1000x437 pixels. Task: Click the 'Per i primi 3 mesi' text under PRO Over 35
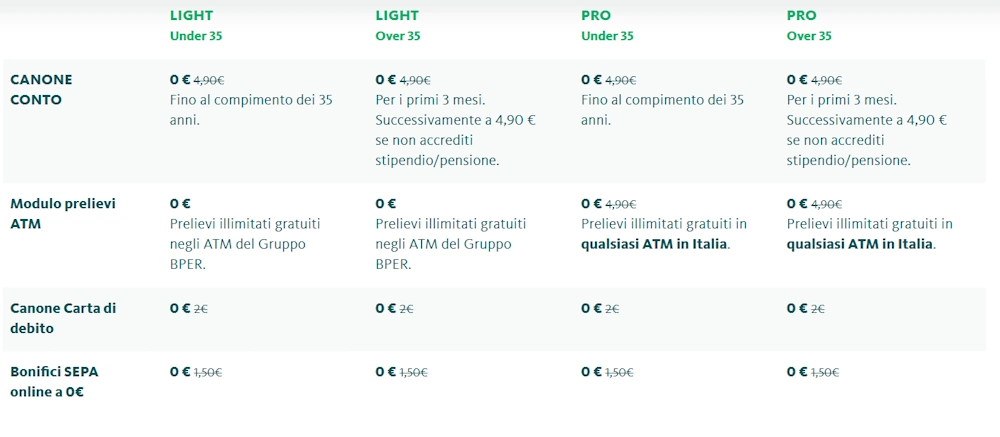[x=842, y=100]
